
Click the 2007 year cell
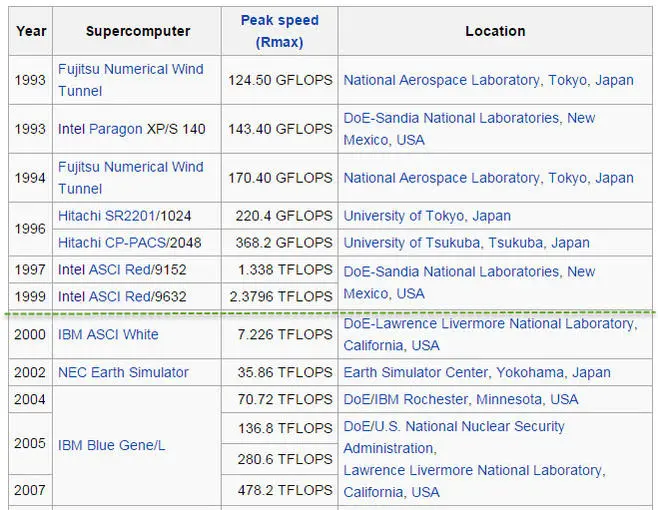pyautogui.click(x=31, y=490)
